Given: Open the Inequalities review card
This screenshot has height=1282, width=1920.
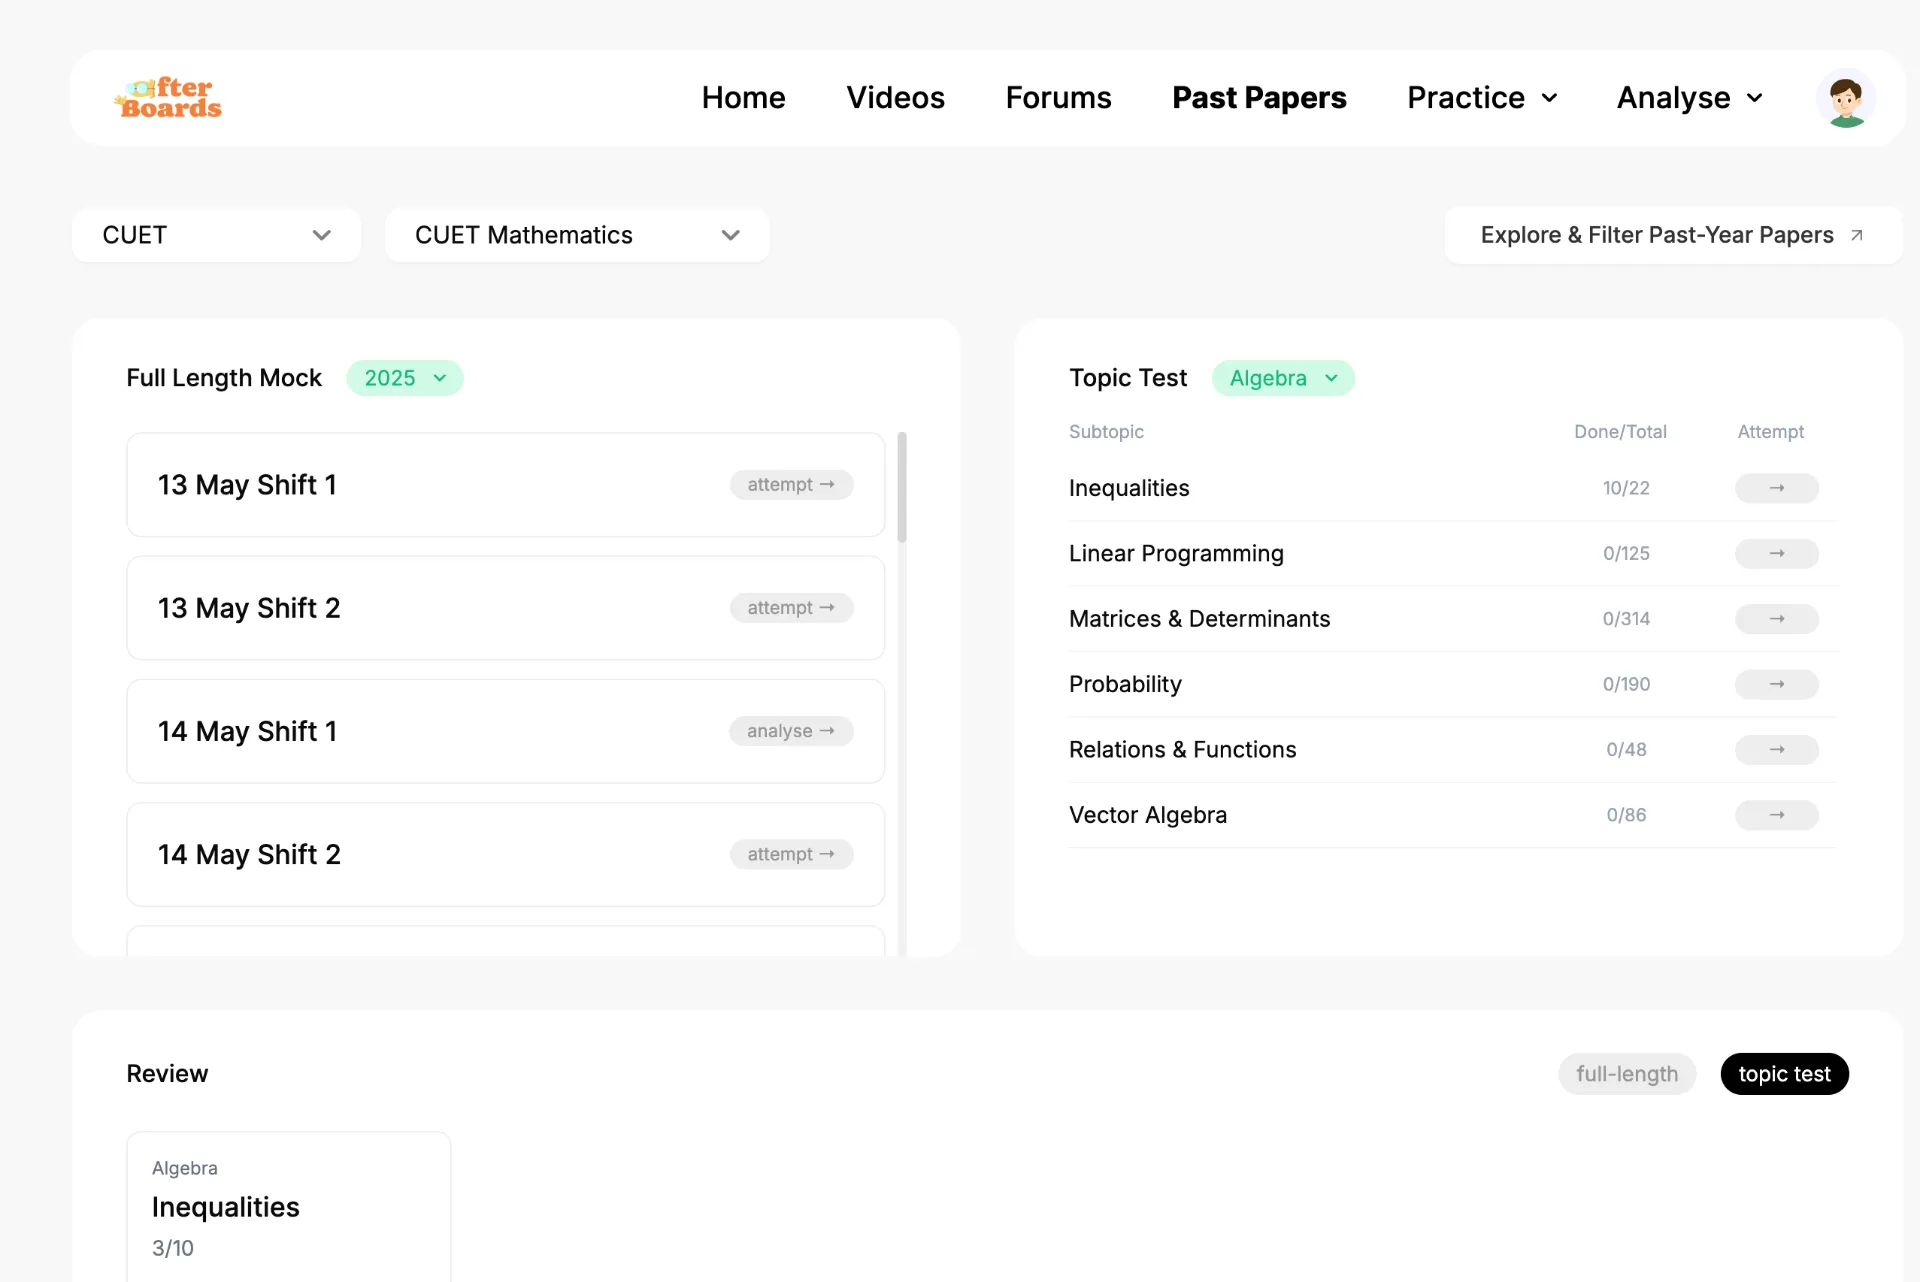Looking at the screenshot, I should tap(289, 1206).
